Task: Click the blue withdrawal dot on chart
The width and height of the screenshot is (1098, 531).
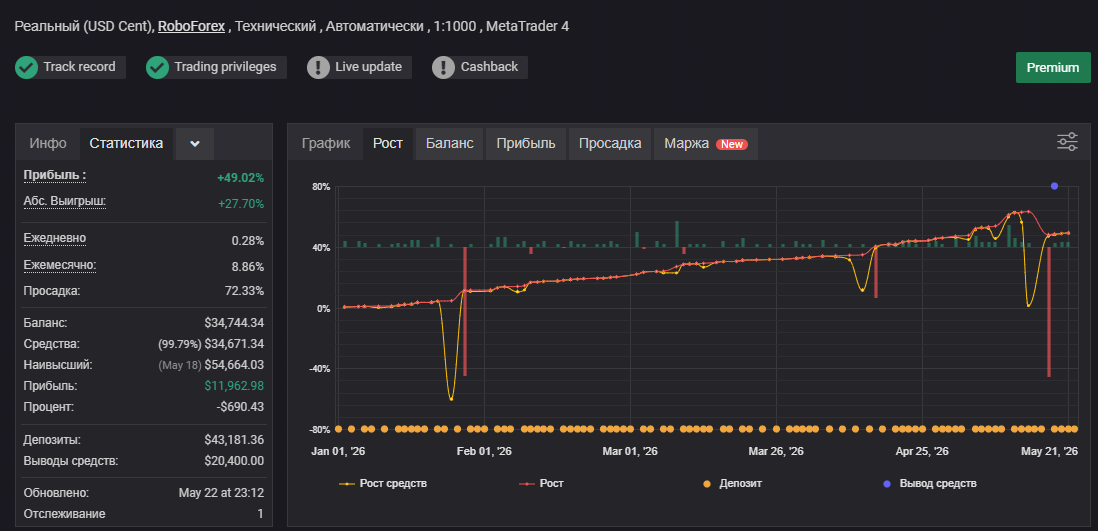Action: point(1054,186)
